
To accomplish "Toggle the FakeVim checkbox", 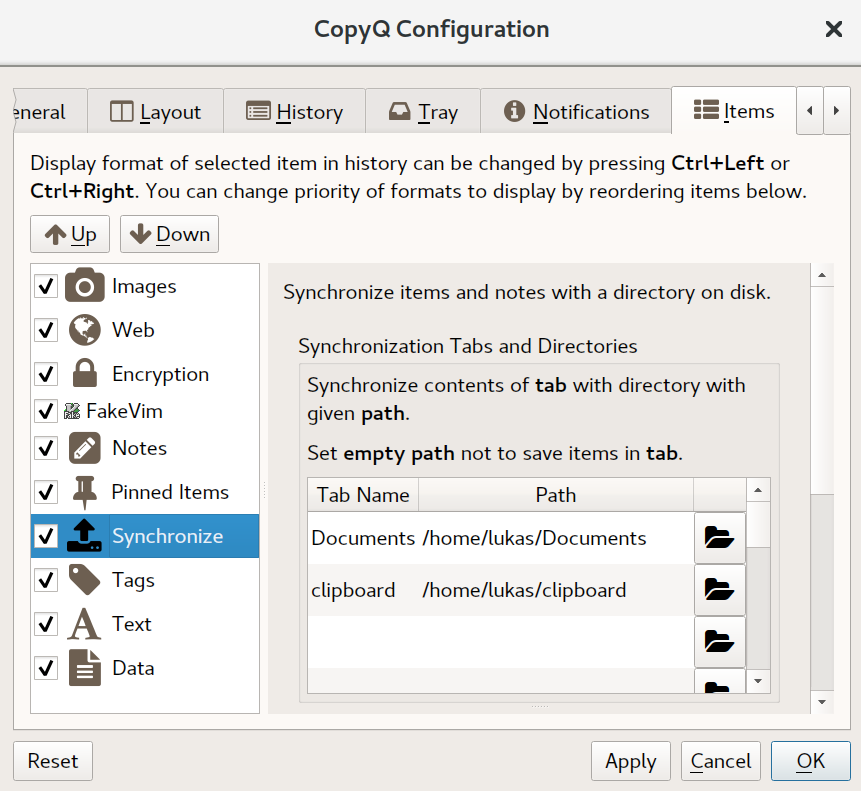I will point(46,411).
